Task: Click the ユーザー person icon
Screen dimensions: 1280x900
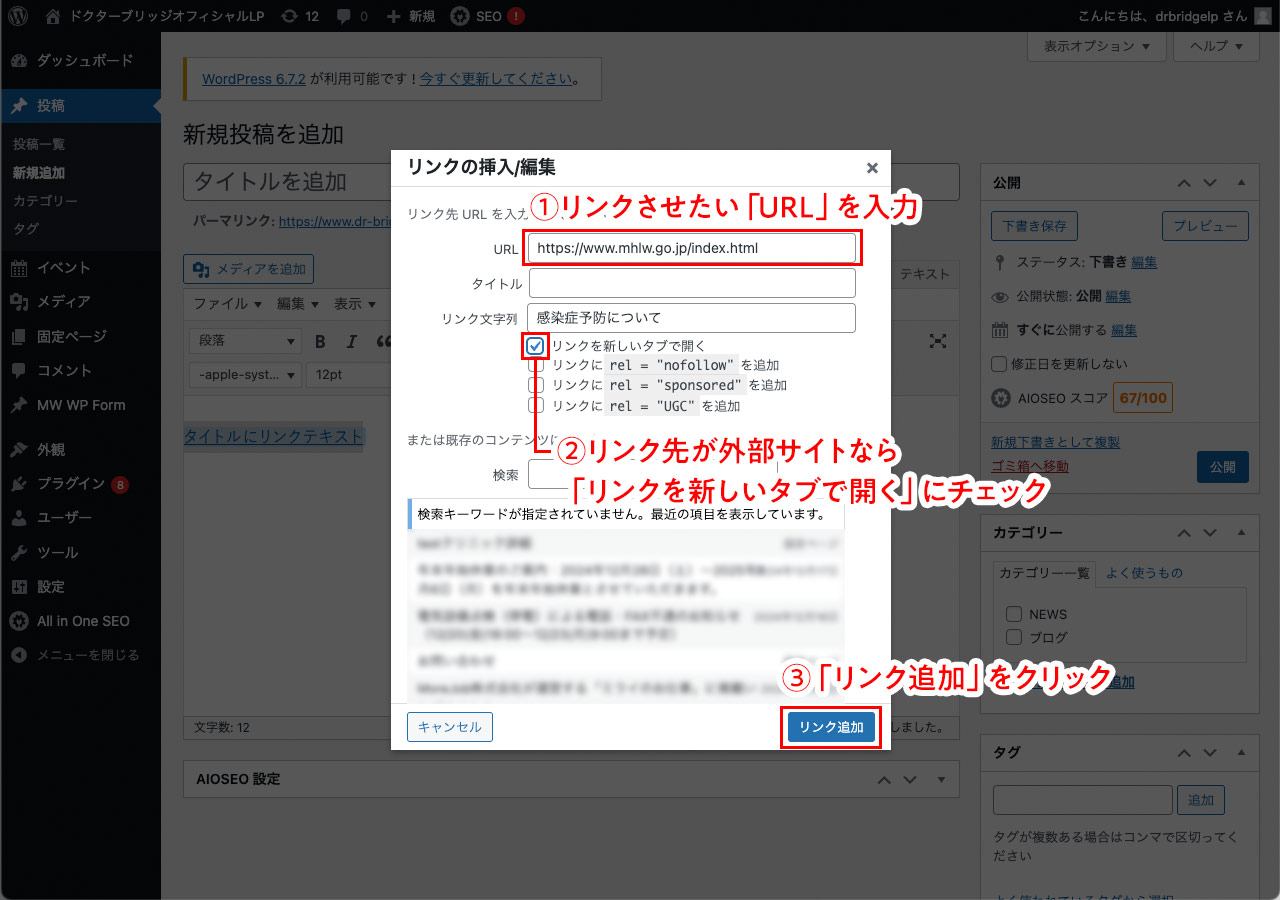Action: [x=19, y=518]
